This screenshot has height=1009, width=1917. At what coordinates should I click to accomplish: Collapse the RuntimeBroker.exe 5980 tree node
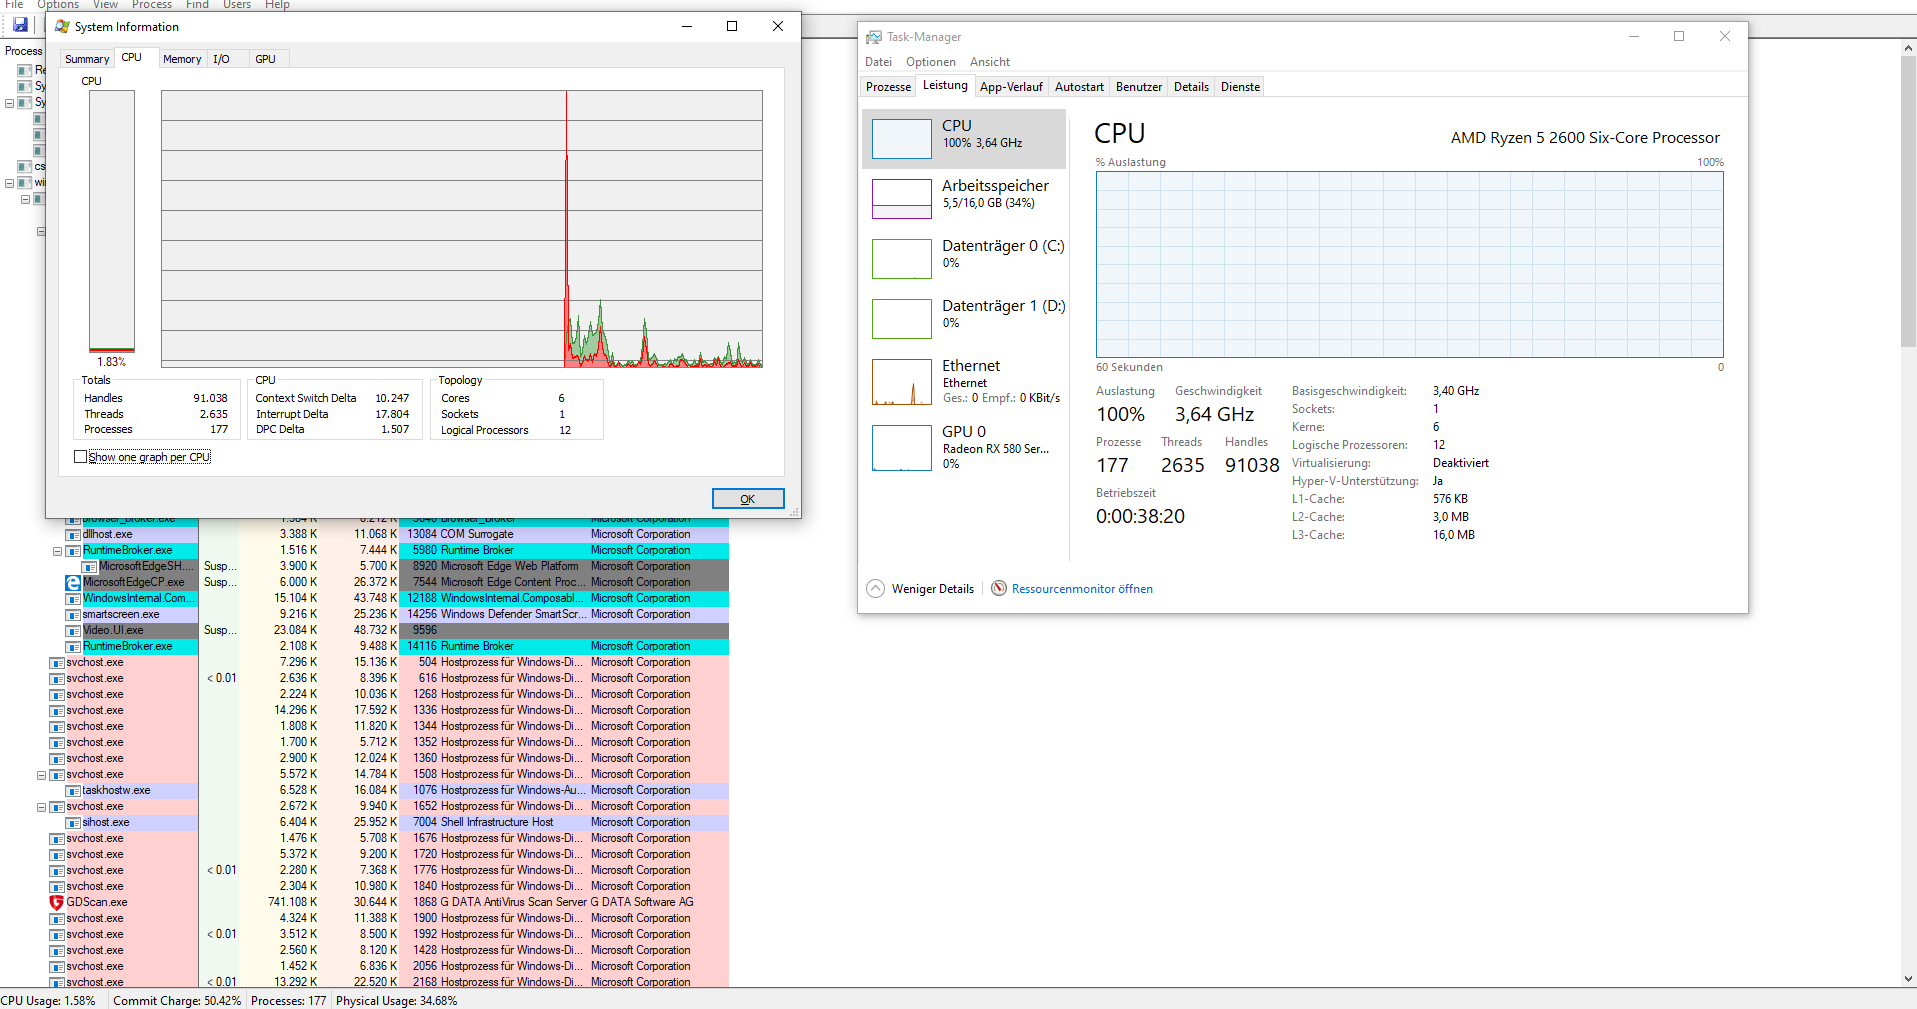(x=57, y=551)
